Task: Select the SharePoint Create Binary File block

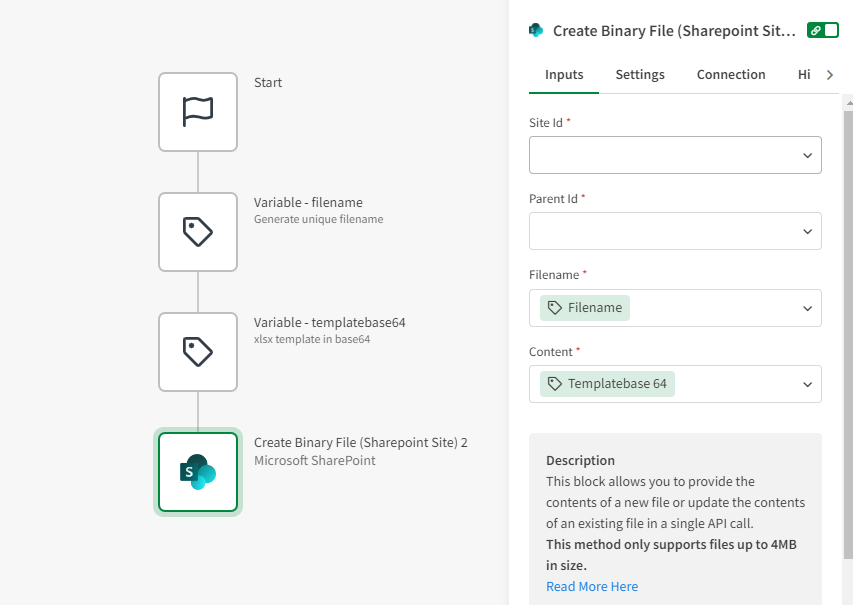Action: point(198,472)
